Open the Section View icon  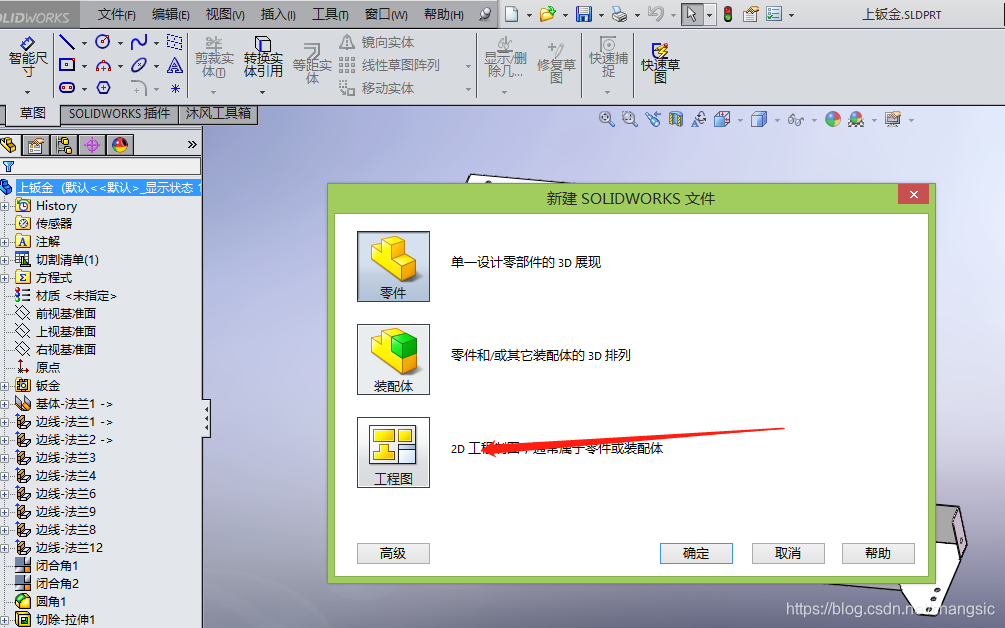point(676,119)
